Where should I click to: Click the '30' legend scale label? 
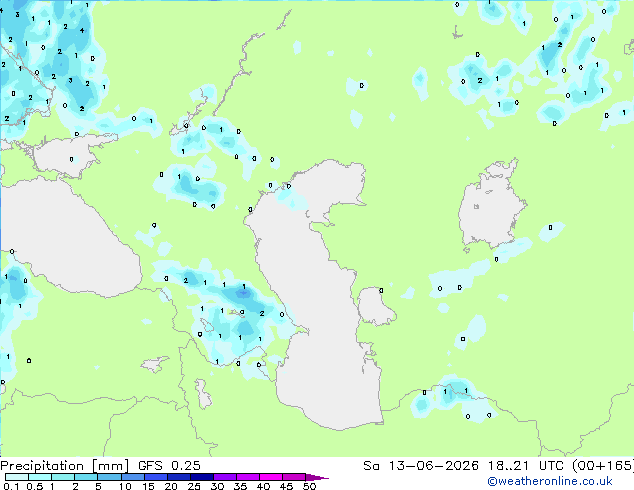217,486
